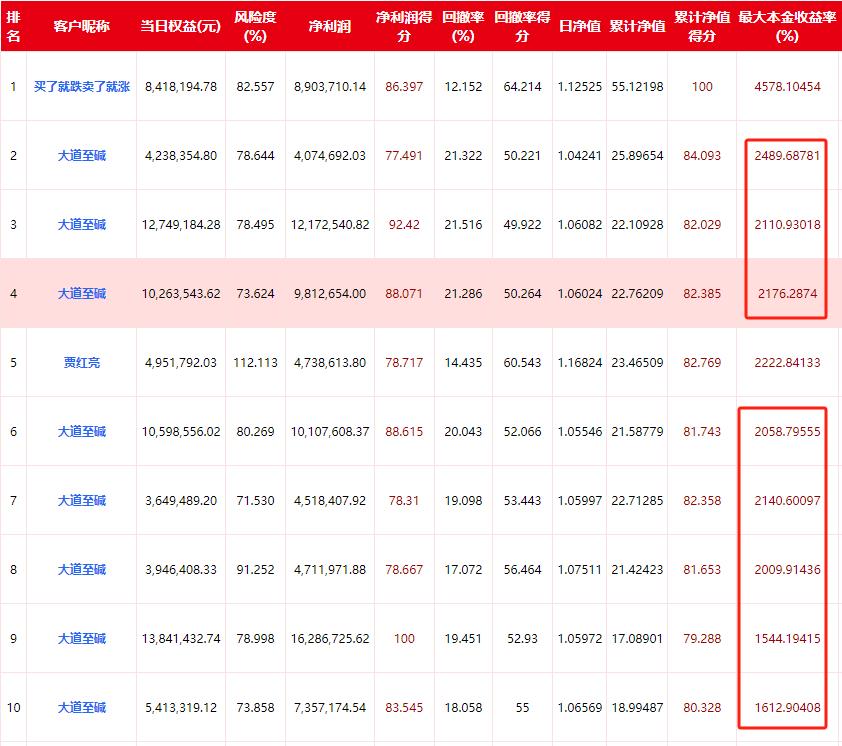Click the 风险度(%) column header

point(255,26)
